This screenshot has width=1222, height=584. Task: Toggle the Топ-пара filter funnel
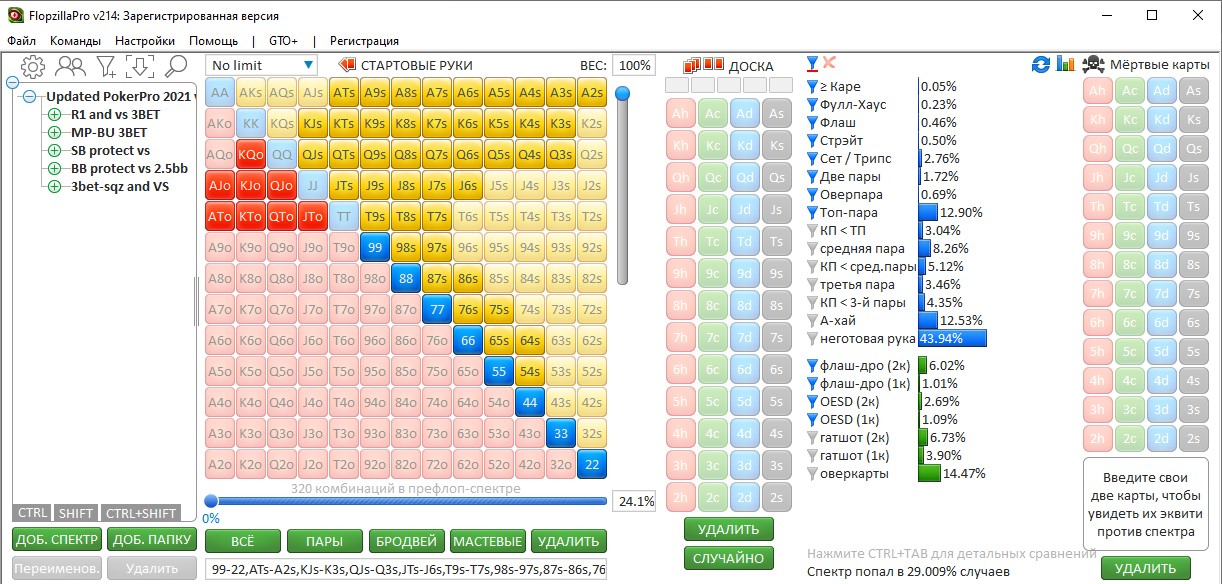(813, 212)
